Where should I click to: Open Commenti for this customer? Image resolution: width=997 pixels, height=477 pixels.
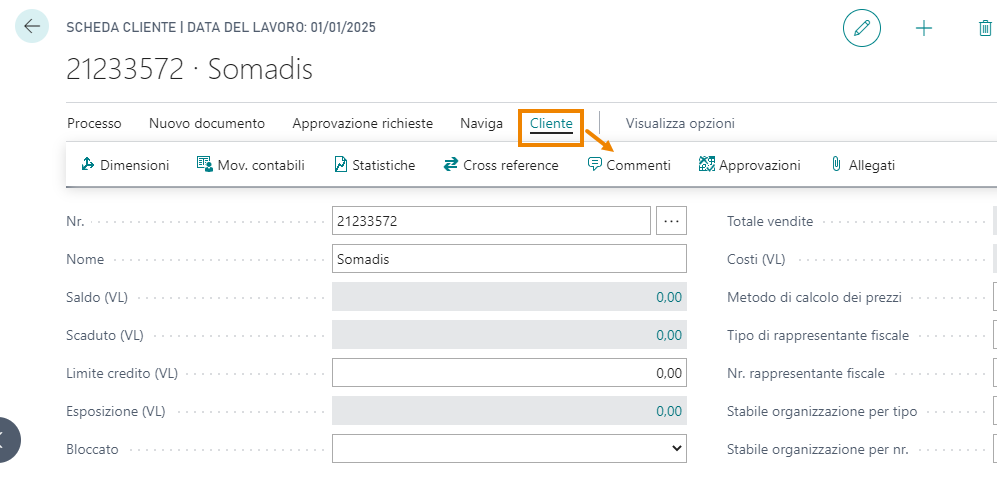click(x=629, y=165)
